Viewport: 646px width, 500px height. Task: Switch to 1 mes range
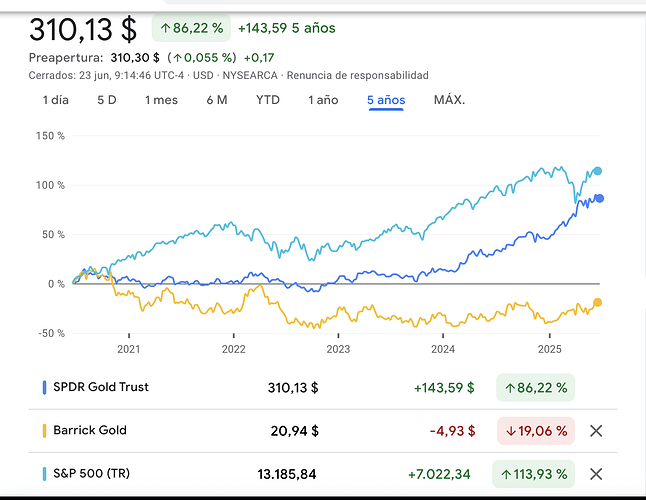[161, 100]
